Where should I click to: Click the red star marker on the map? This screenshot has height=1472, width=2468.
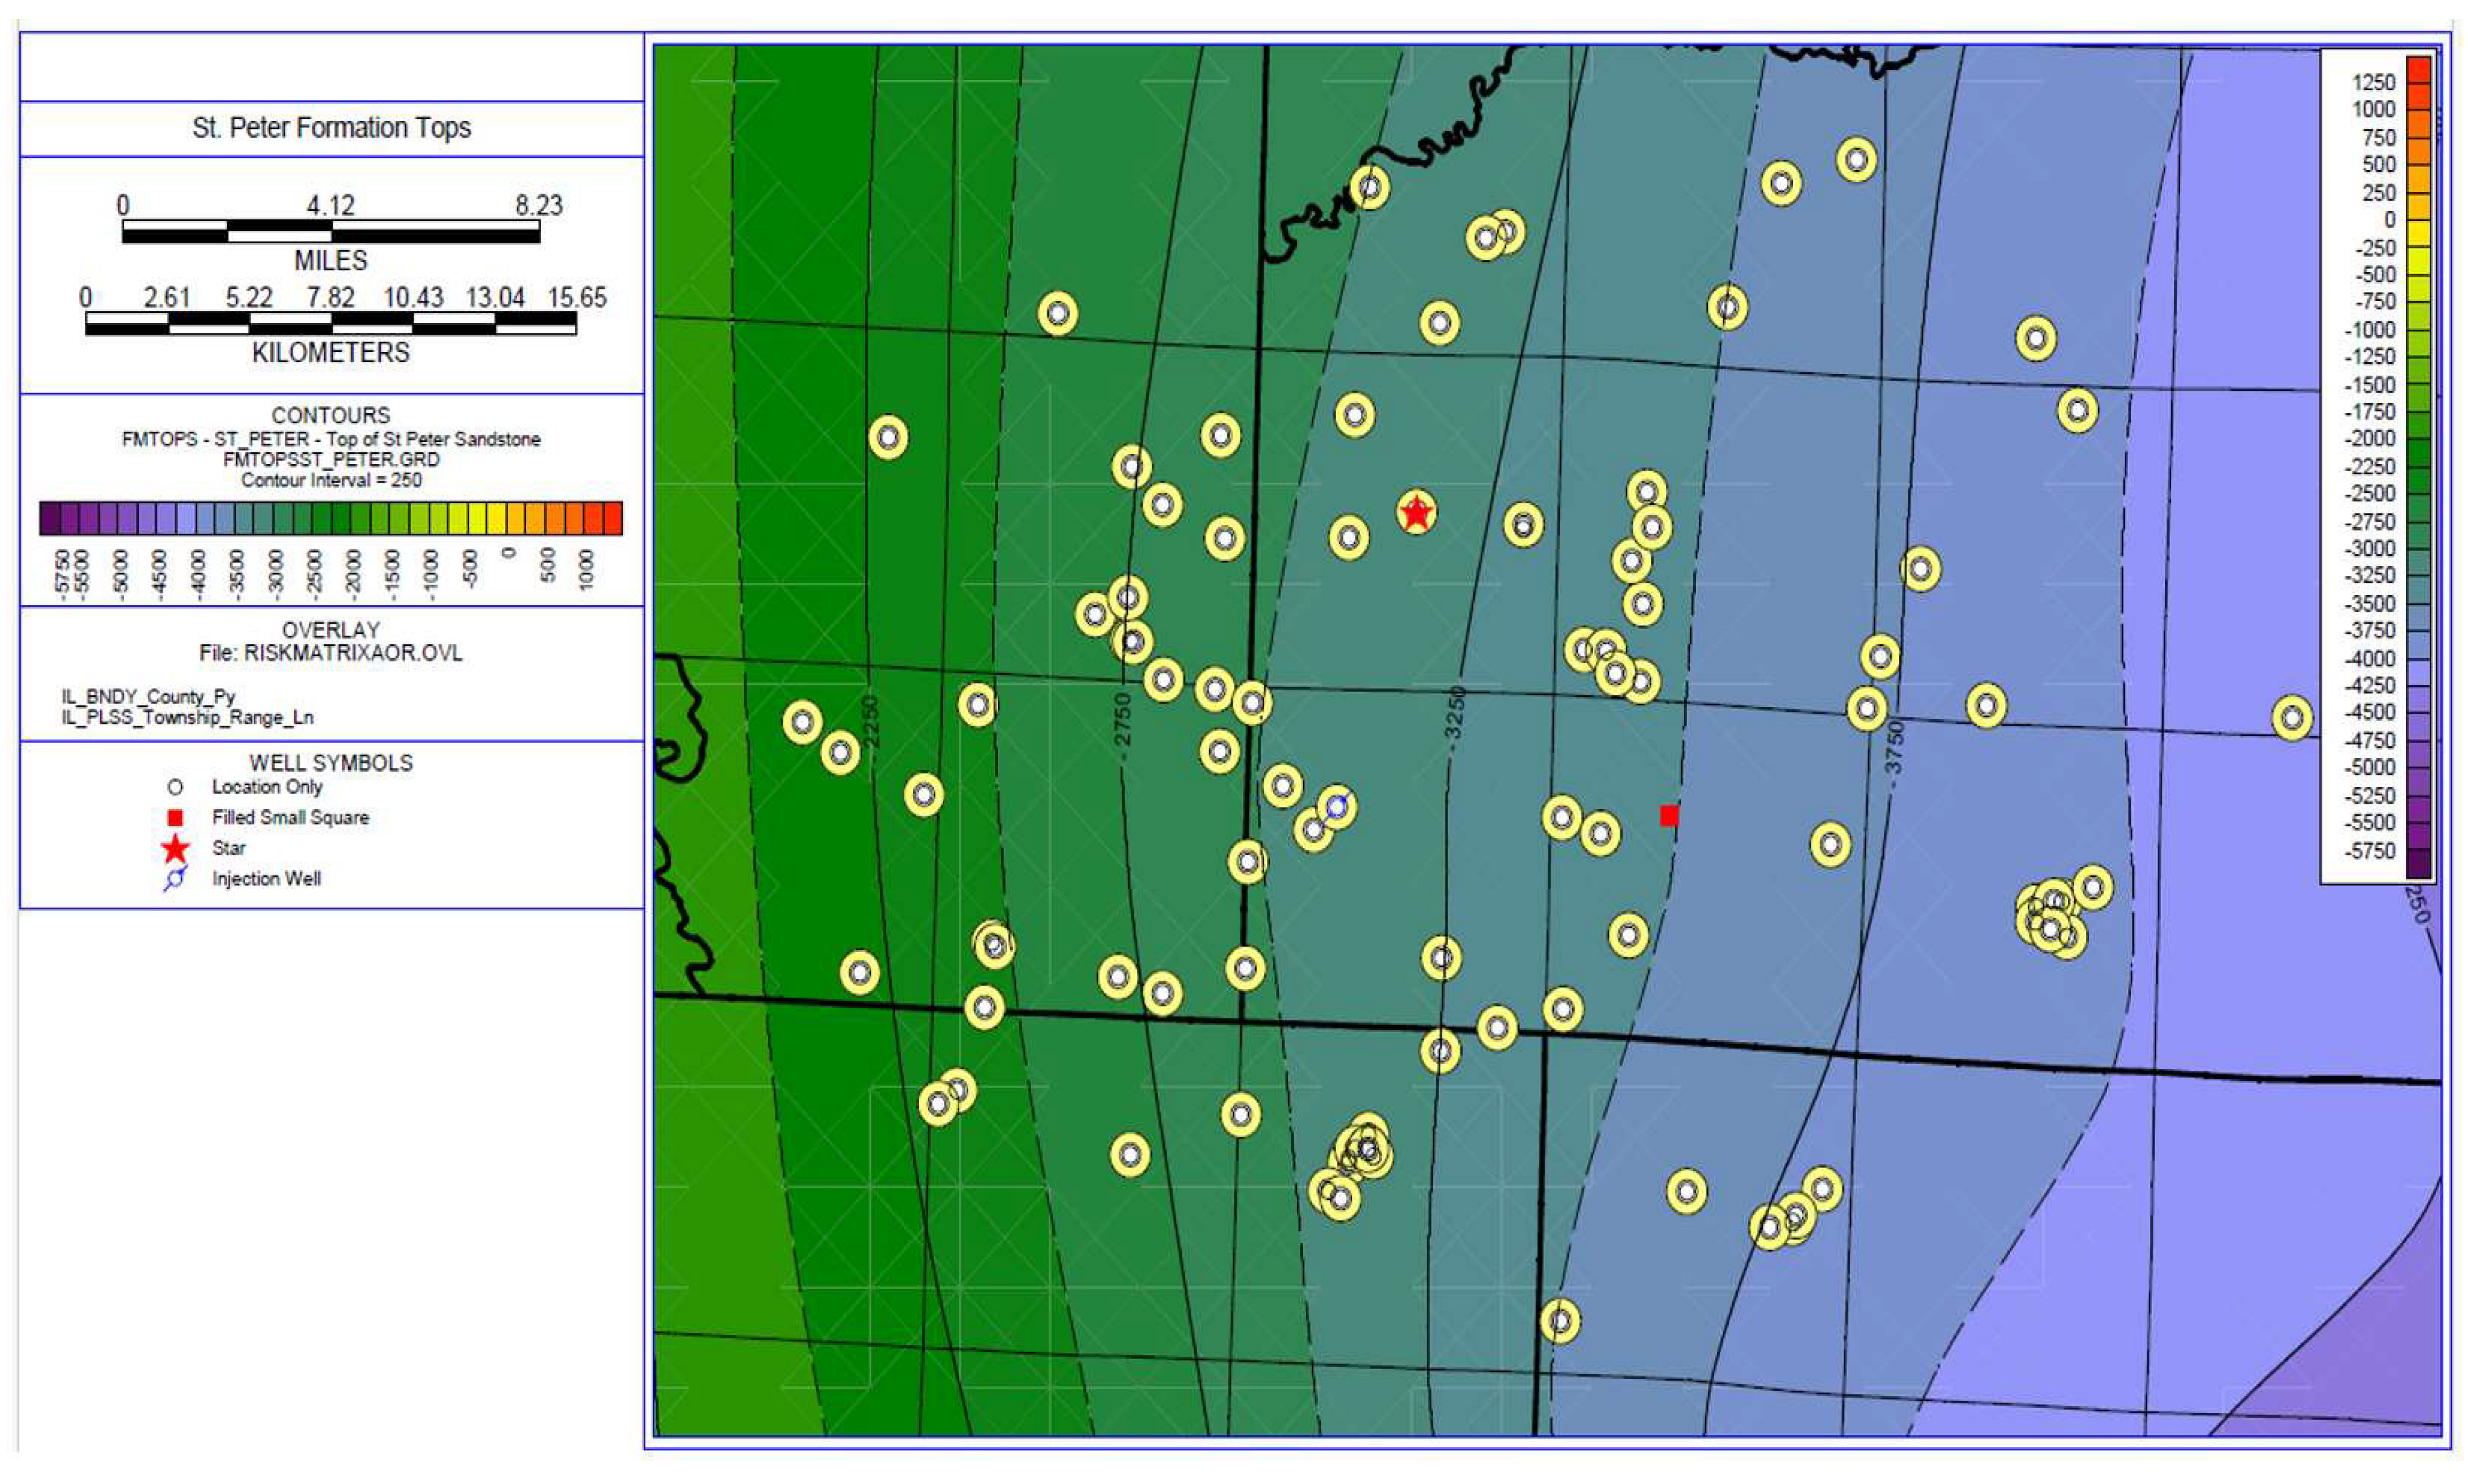tap(1416, 513)
